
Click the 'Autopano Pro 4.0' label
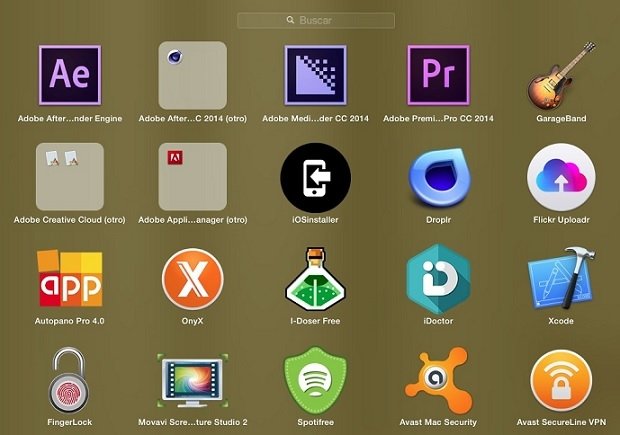point(70,321)
